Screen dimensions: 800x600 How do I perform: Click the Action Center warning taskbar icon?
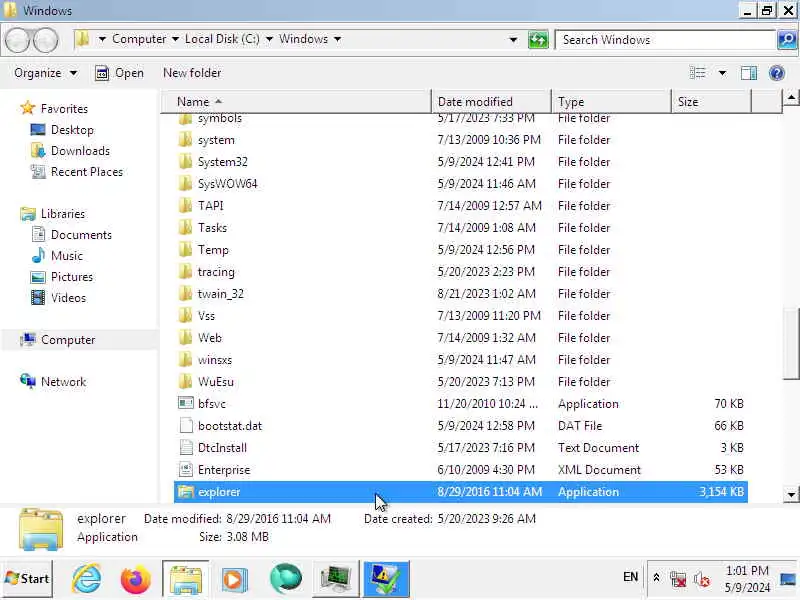click(x=386, y=579)
